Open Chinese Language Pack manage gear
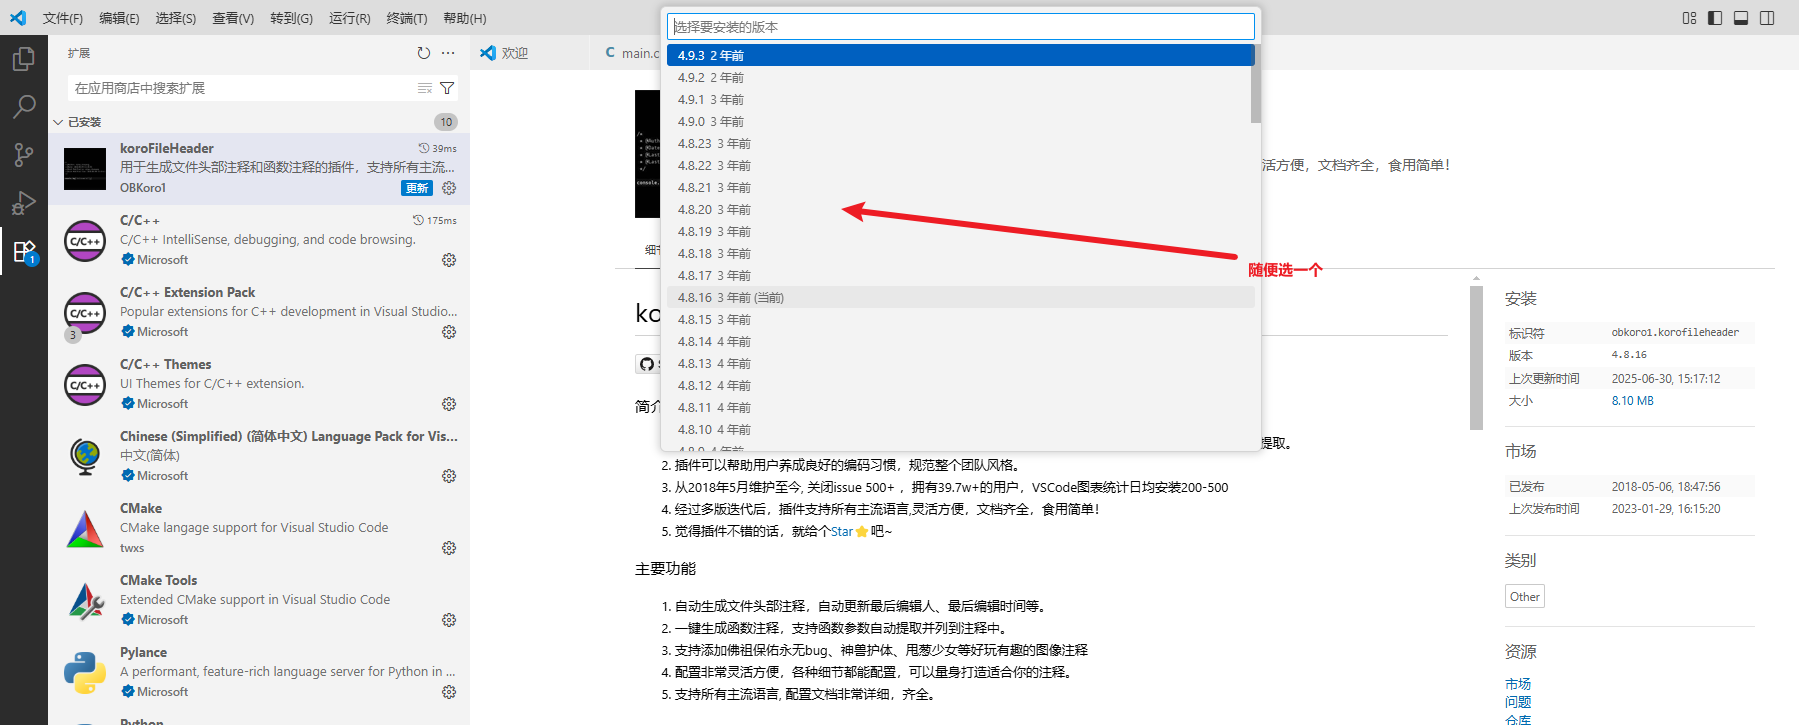Viewport: 1799px width, 725px height. (449, 476)
